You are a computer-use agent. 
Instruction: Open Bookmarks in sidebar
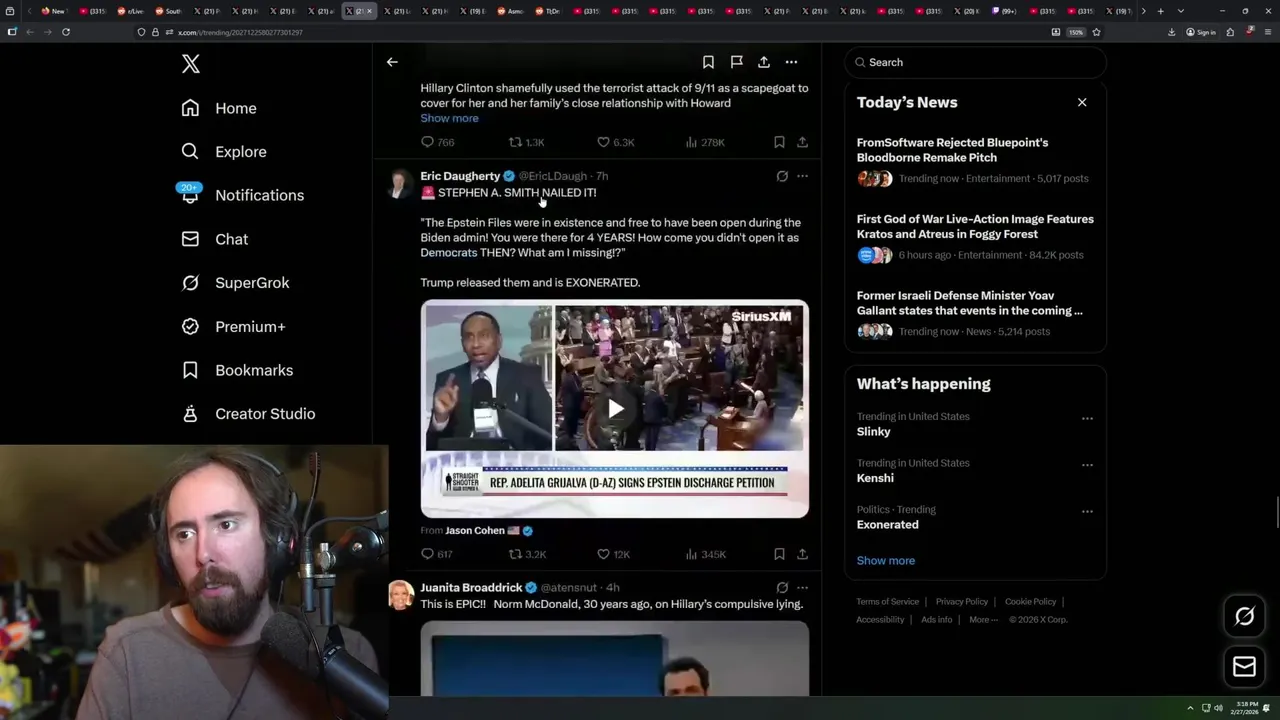tap(237, 370)
